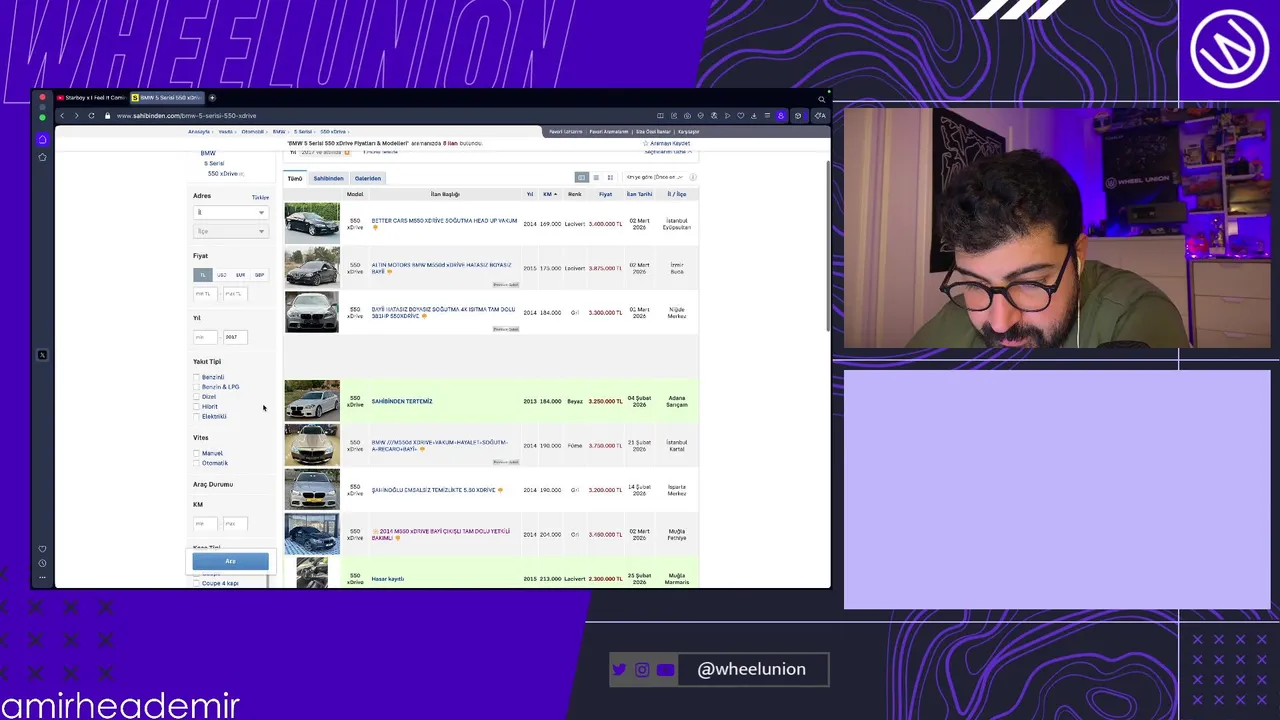Viewport: 1280px width, 720px height.
Task: Click the purple profile icon in browser toolbar
Action: [x=781, y=116]
